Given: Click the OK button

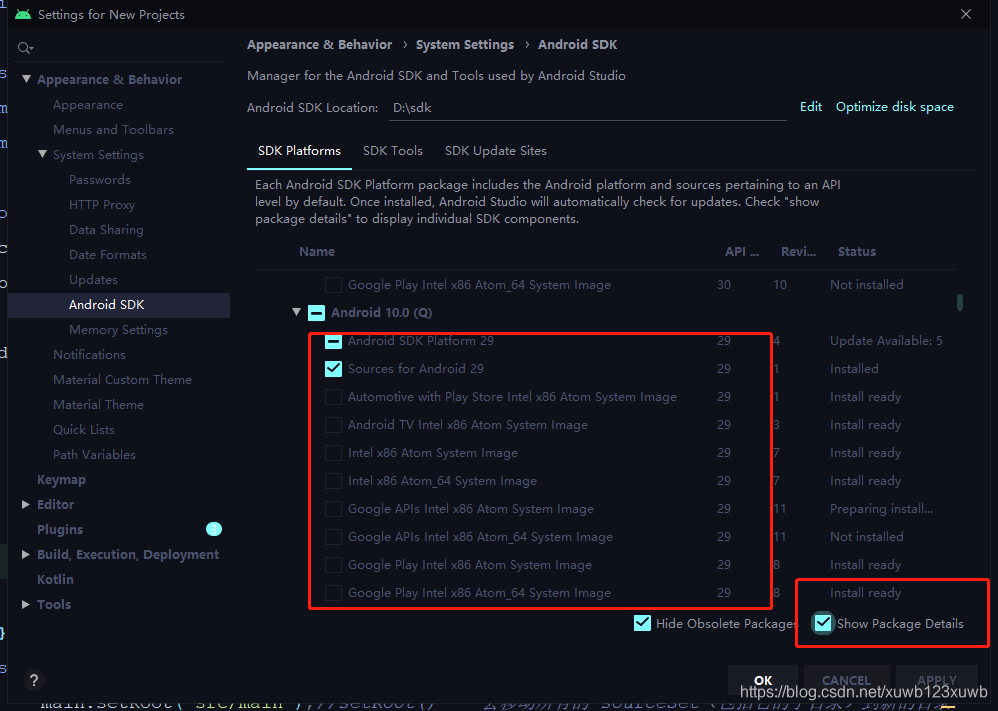Looking at the screenshot, I should click(x=763, y=680).
